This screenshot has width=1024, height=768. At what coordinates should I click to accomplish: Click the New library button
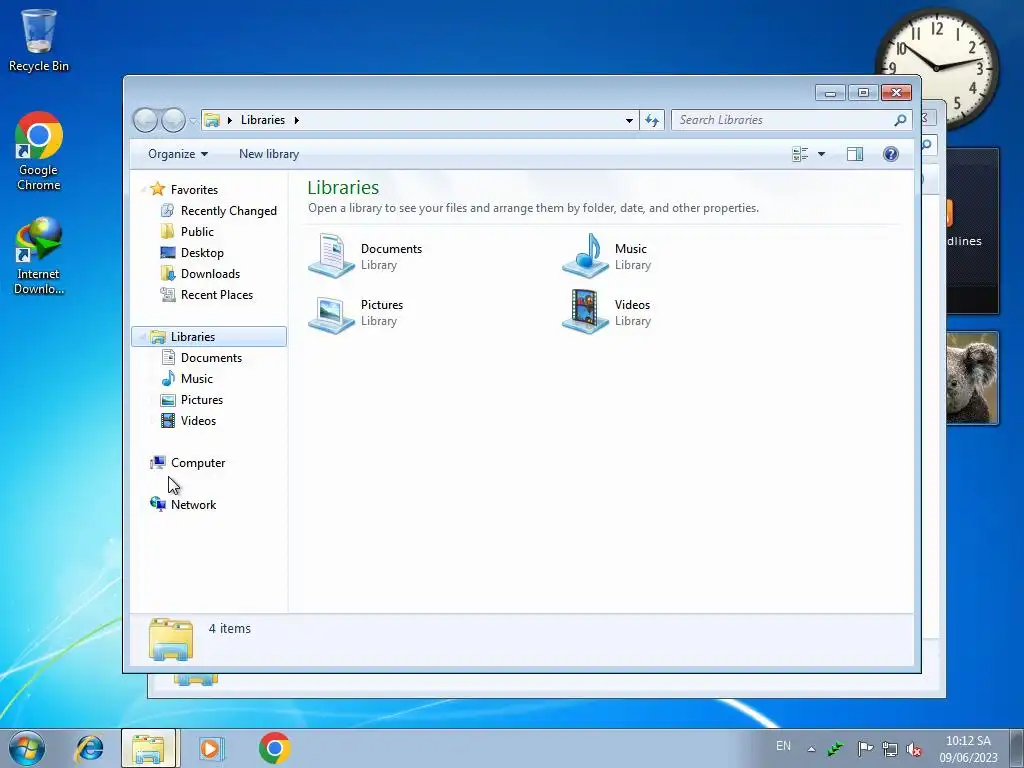[x=269, y=154]
